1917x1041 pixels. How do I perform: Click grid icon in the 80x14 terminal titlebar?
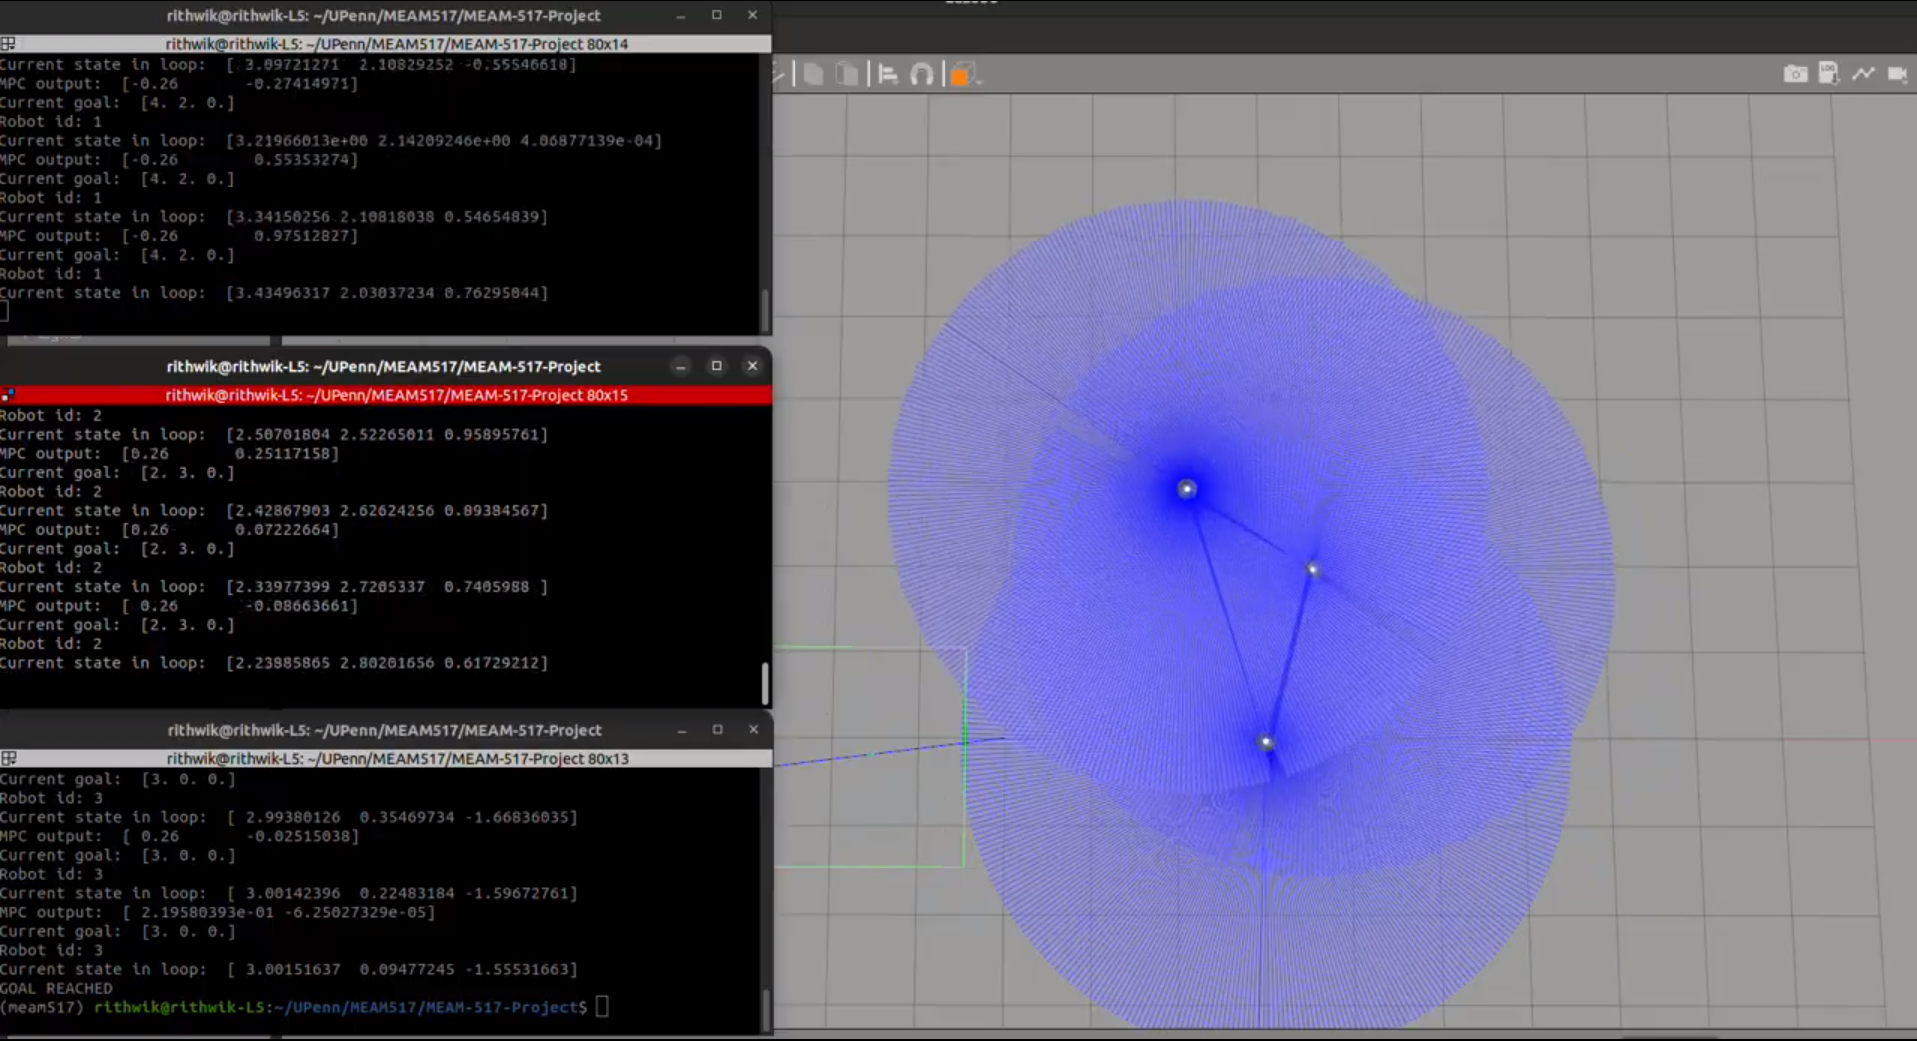(x=8, y=44)
